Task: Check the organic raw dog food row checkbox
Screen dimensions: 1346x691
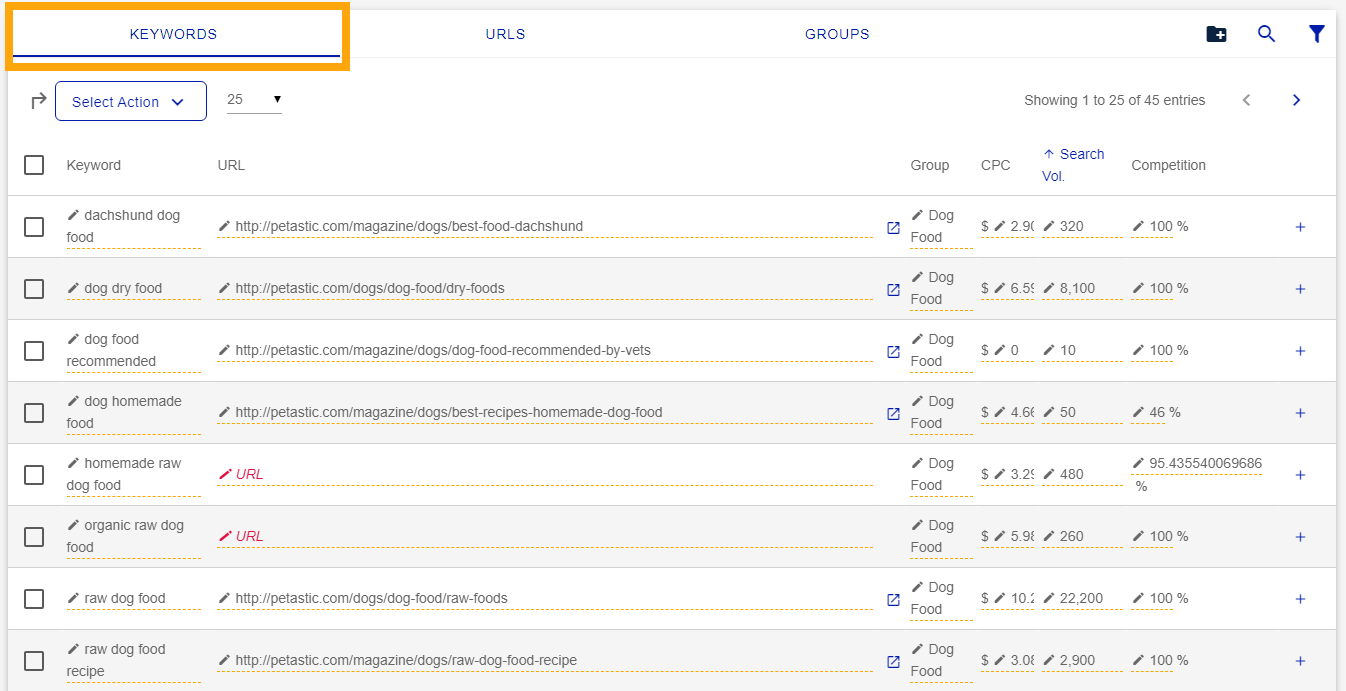Action: [34, 537]
